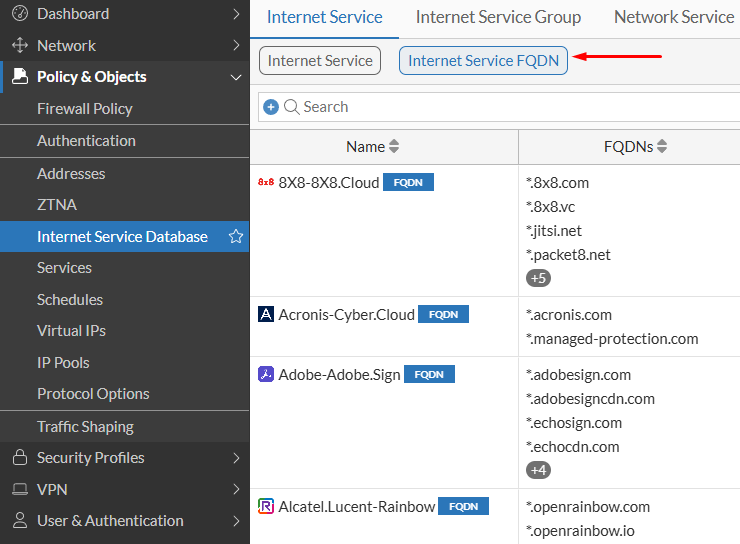The image size is (740, 544).
Task: Click the Policy & Objects document icon
Action: coord(20,76)
